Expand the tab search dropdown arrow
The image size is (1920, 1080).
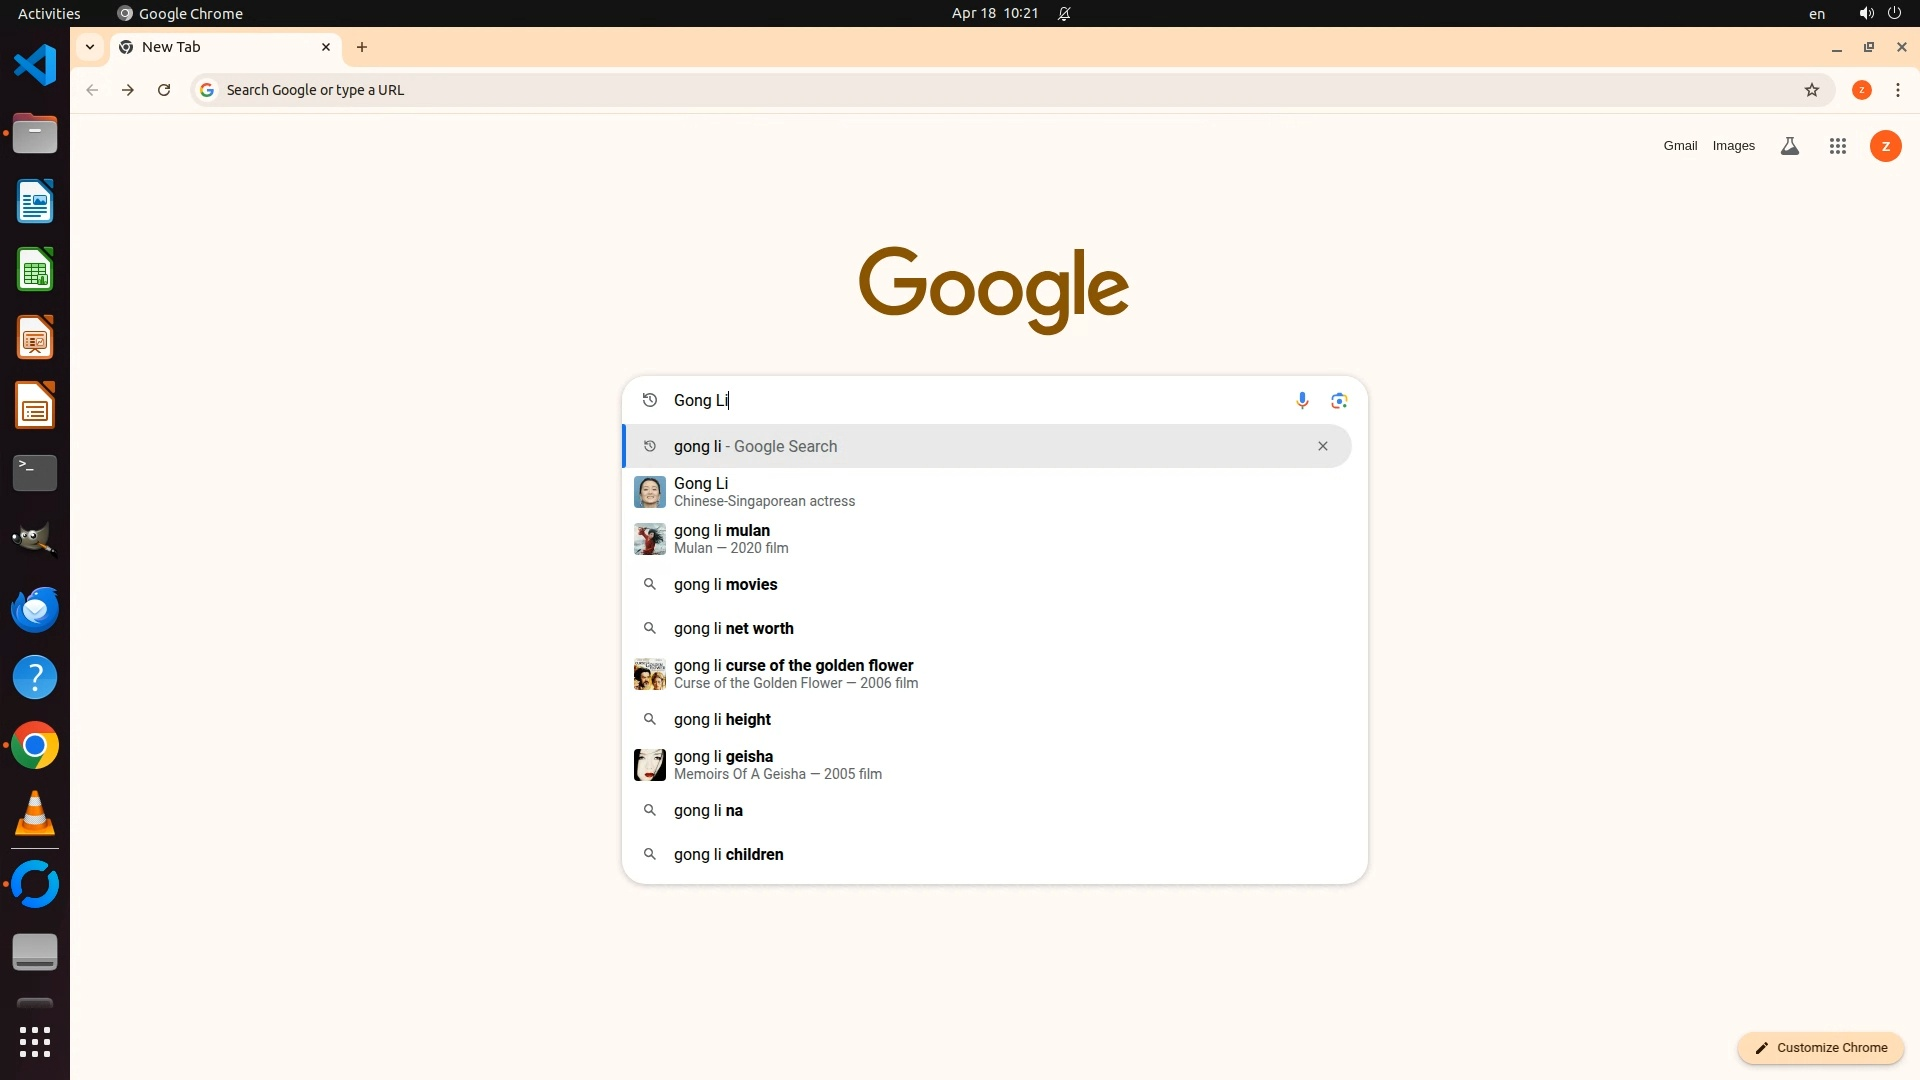[x=90, y=47]
